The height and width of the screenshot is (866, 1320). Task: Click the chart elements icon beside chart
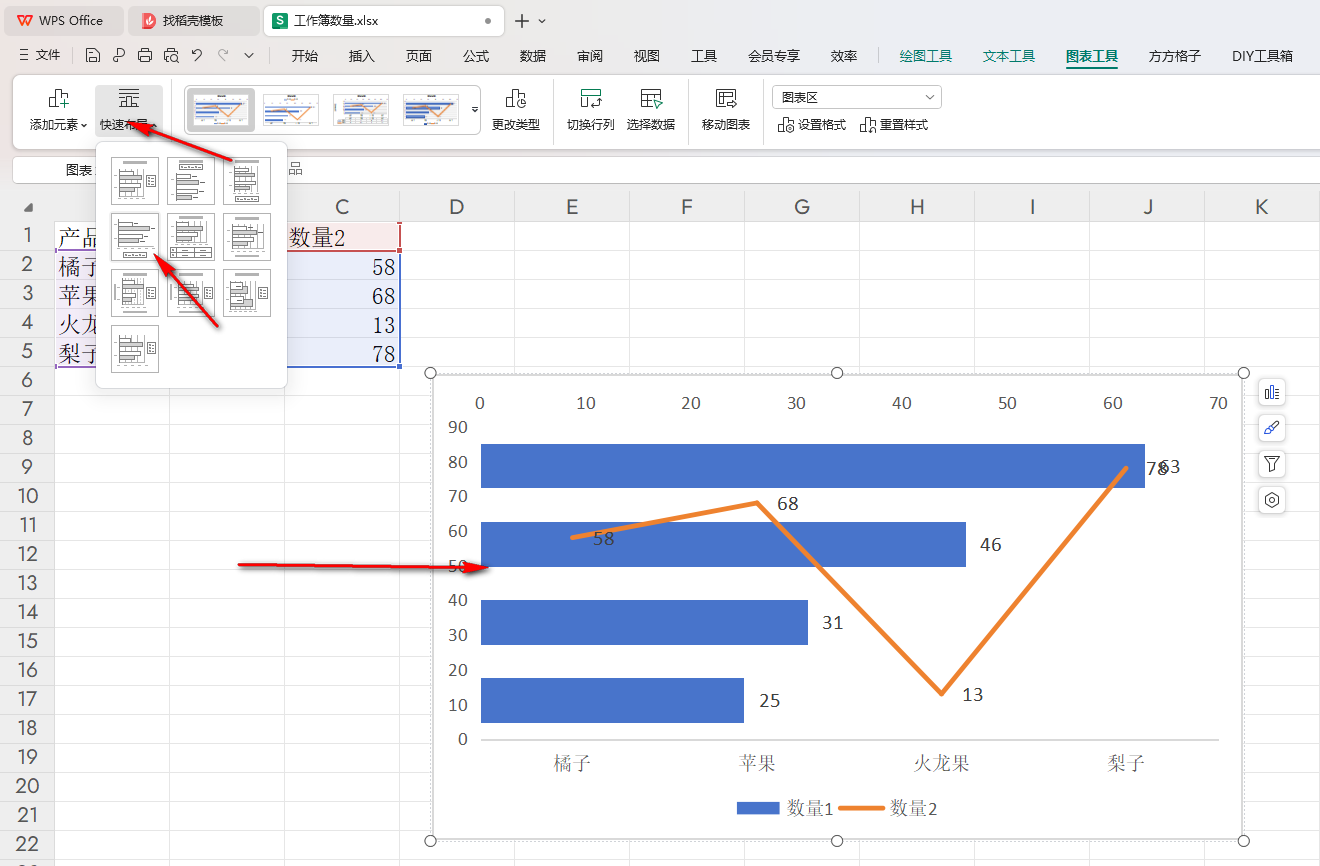pos(1272,392)
